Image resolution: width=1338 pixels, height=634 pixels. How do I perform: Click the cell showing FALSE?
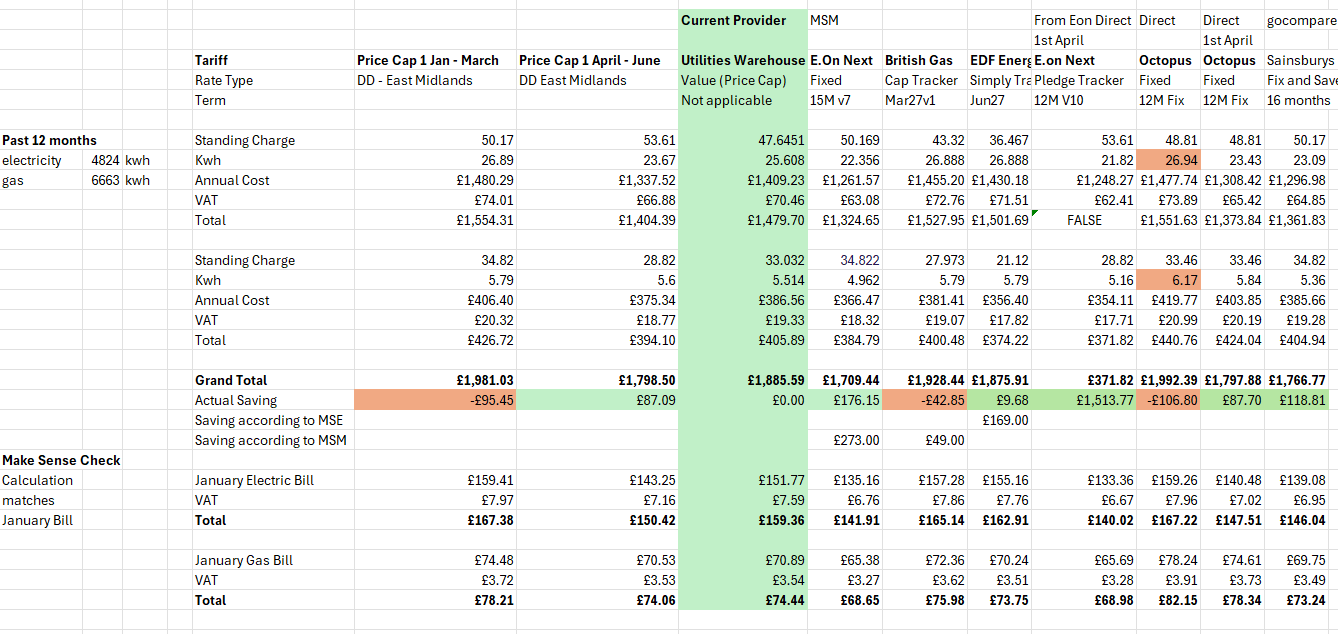[1084, 220]
